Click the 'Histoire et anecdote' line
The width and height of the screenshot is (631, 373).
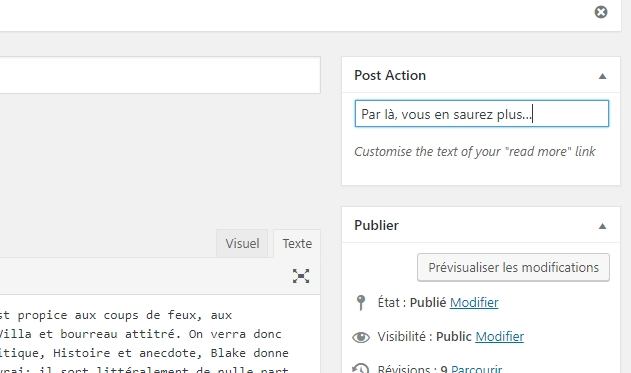(x=144, y=353)
